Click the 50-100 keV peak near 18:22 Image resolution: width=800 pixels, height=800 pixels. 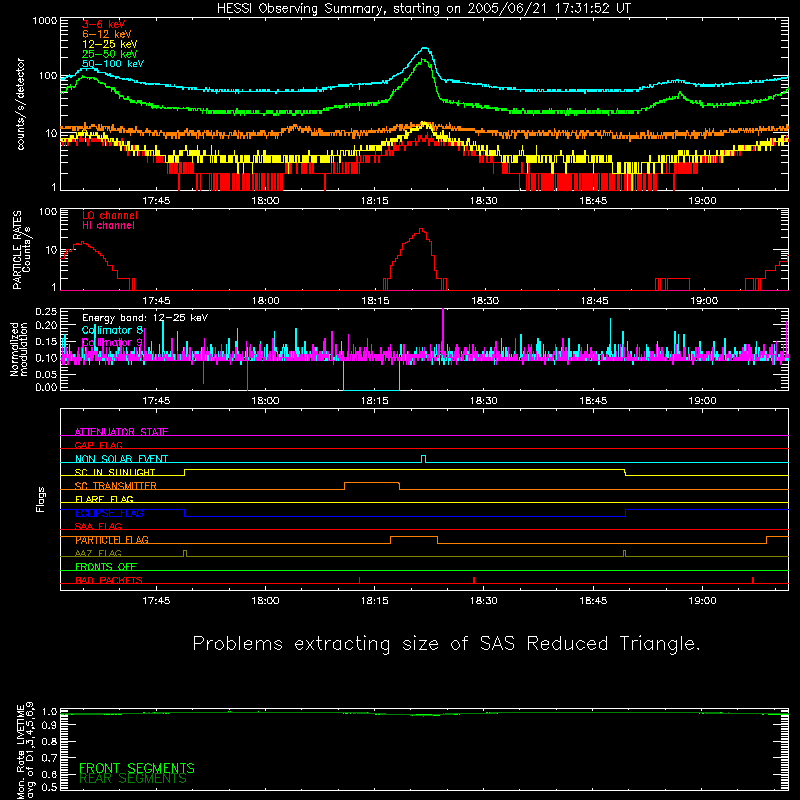(x=426, y=48)
